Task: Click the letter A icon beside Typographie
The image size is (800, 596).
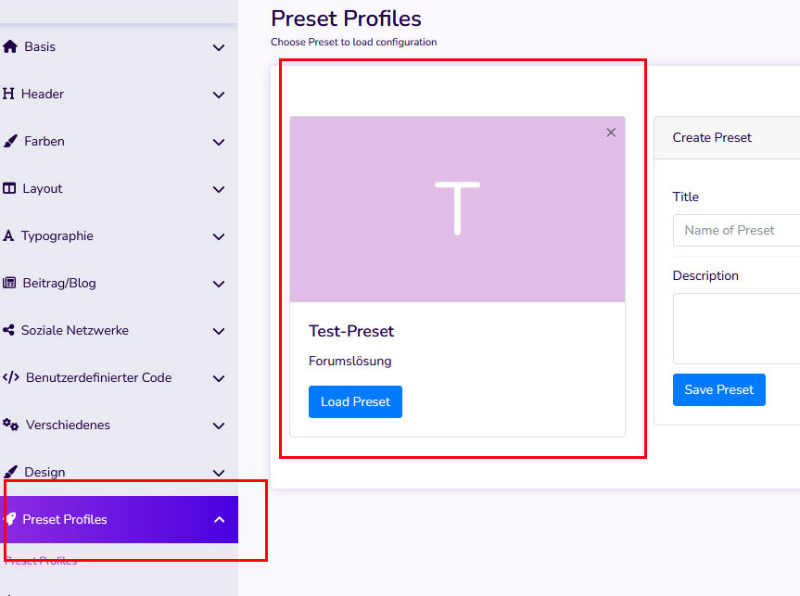Action: [8, 236]
